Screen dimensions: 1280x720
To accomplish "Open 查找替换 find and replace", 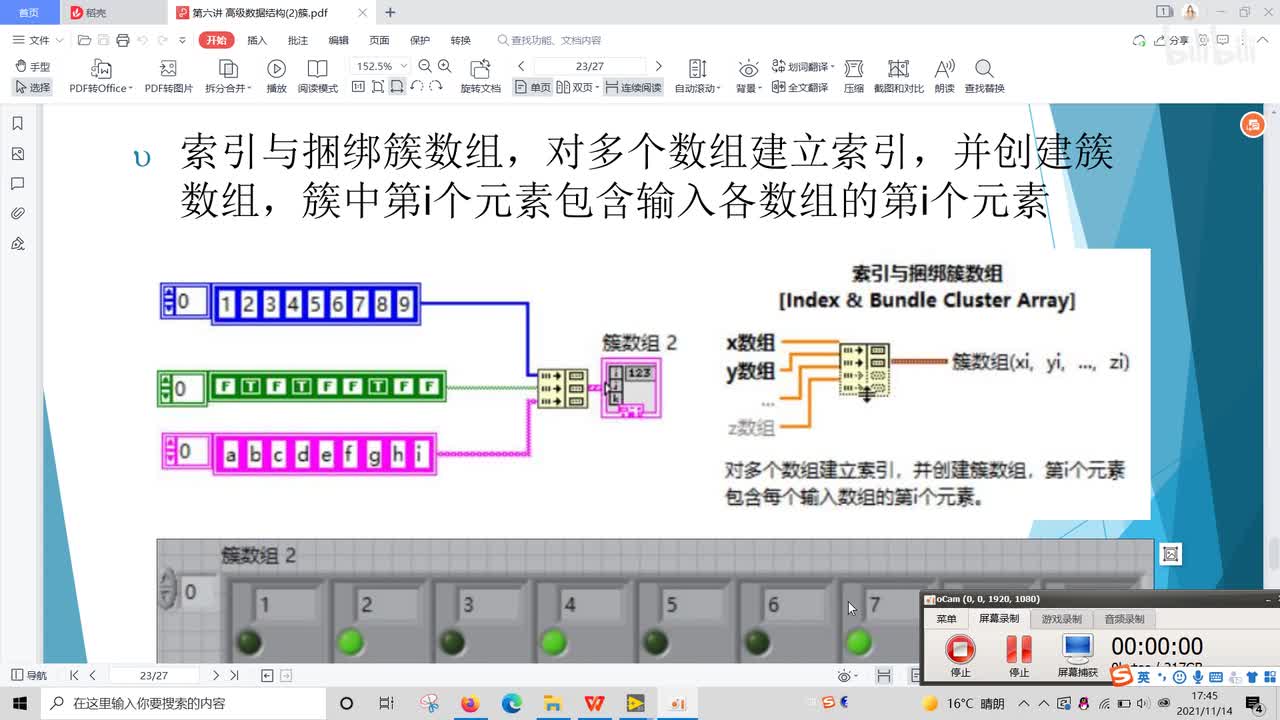I will (x=984, y=76).
